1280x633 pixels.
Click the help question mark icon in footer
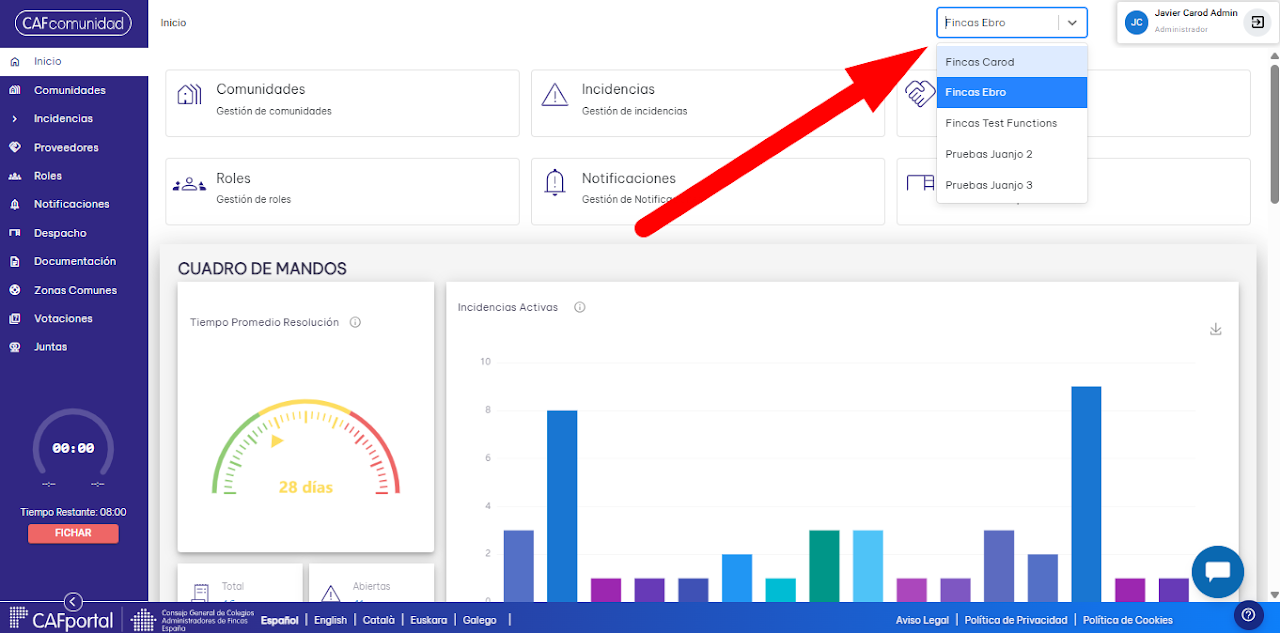point(1246,614)
